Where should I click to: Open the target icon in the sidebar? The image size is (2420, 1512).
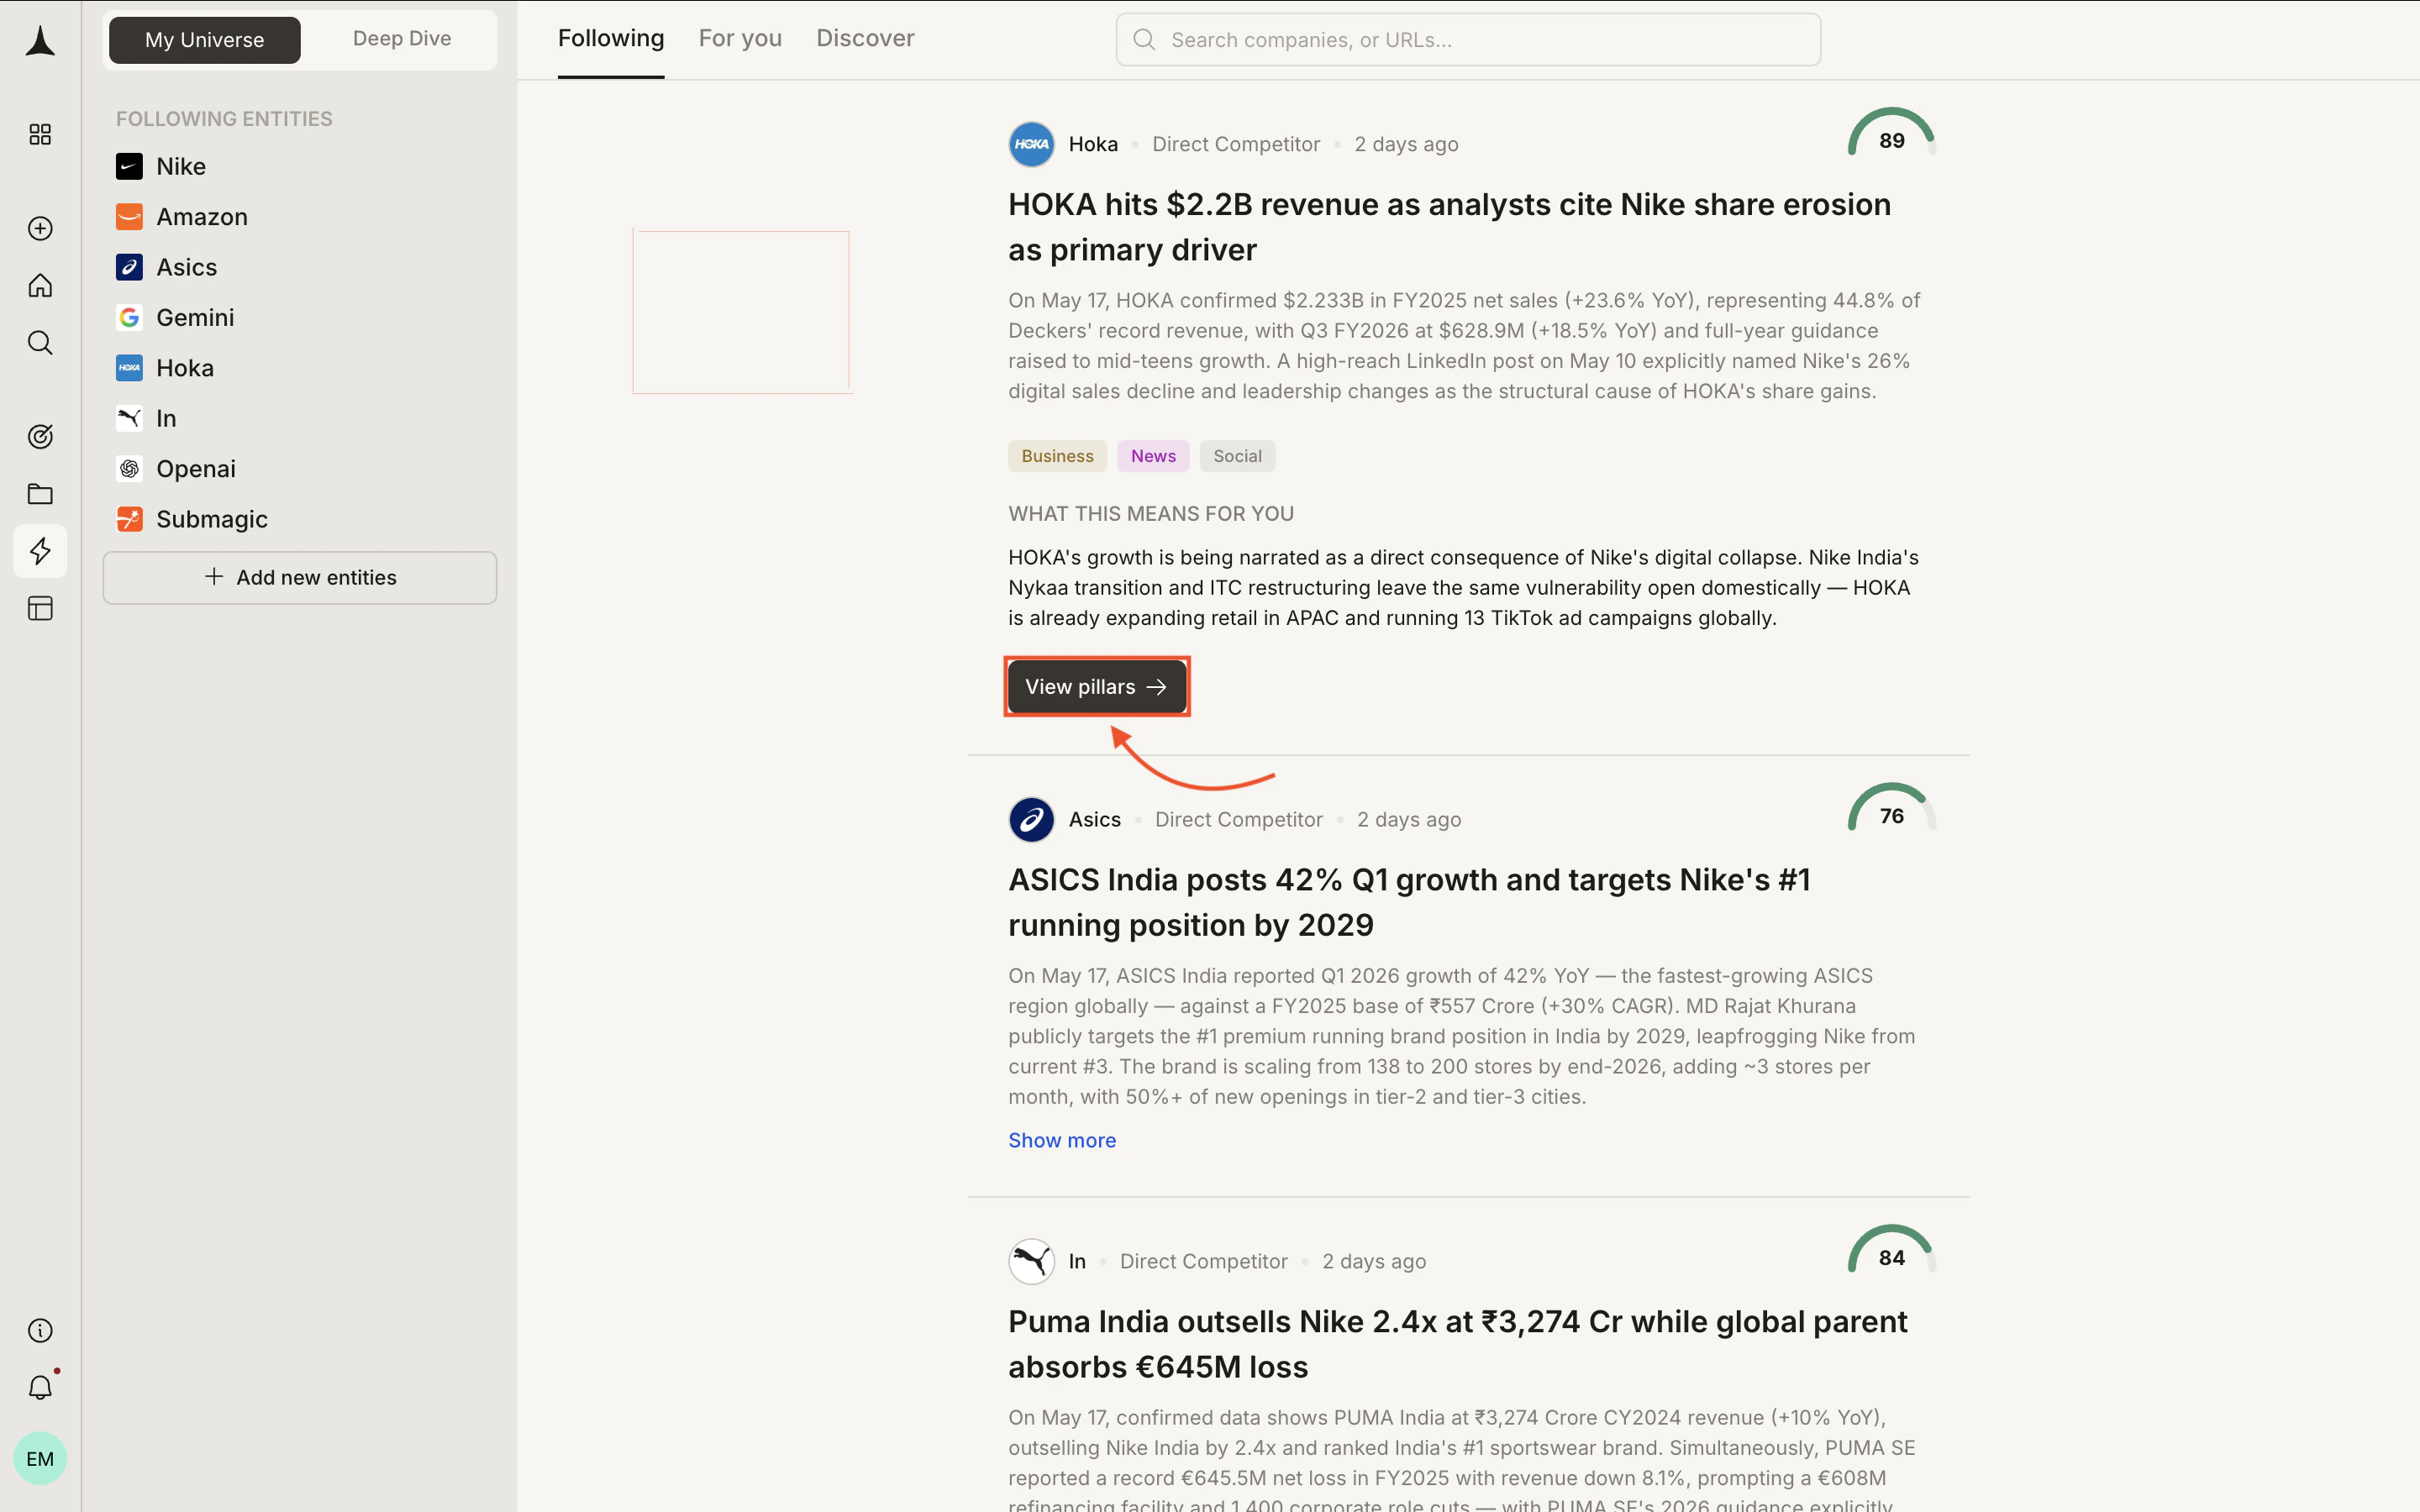[40, 436]
